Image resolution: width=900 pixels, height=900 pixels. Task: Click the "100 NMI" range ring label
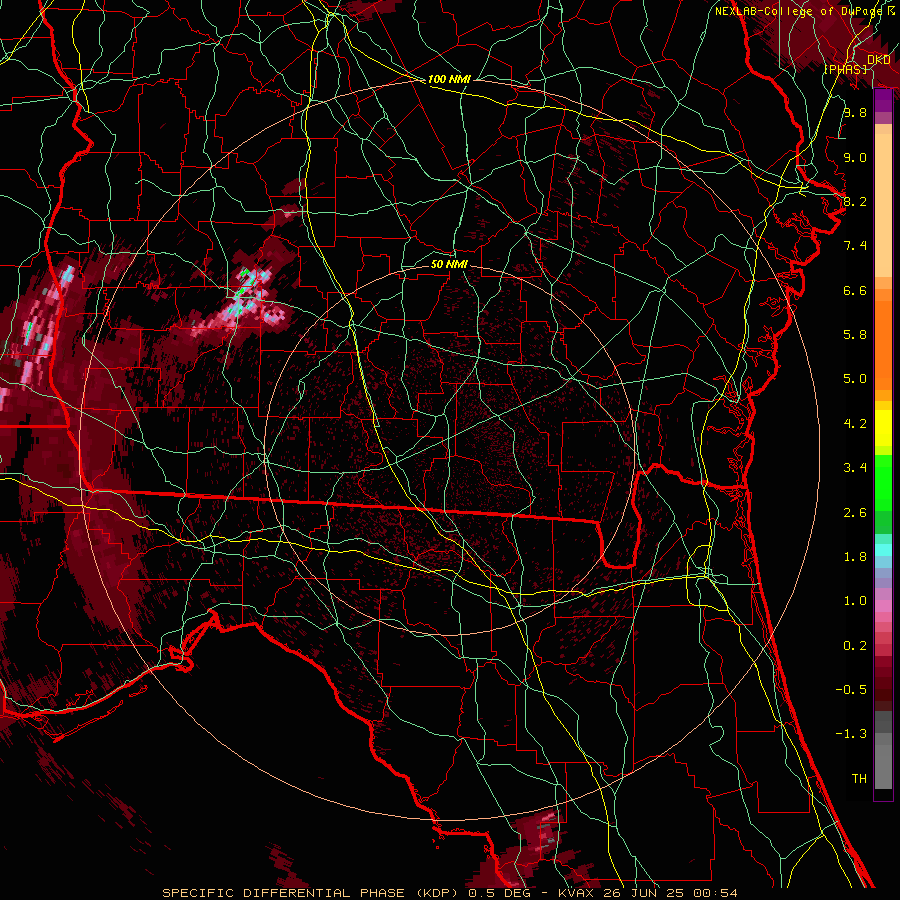[x=449, y=79]
